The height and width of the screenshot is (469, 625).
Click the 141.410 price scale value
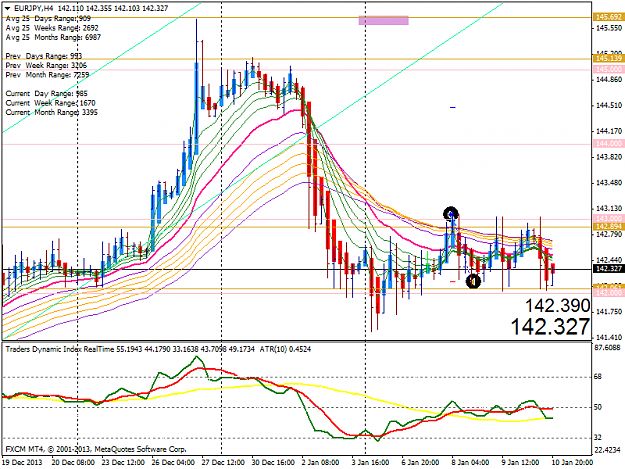[609, 337]
